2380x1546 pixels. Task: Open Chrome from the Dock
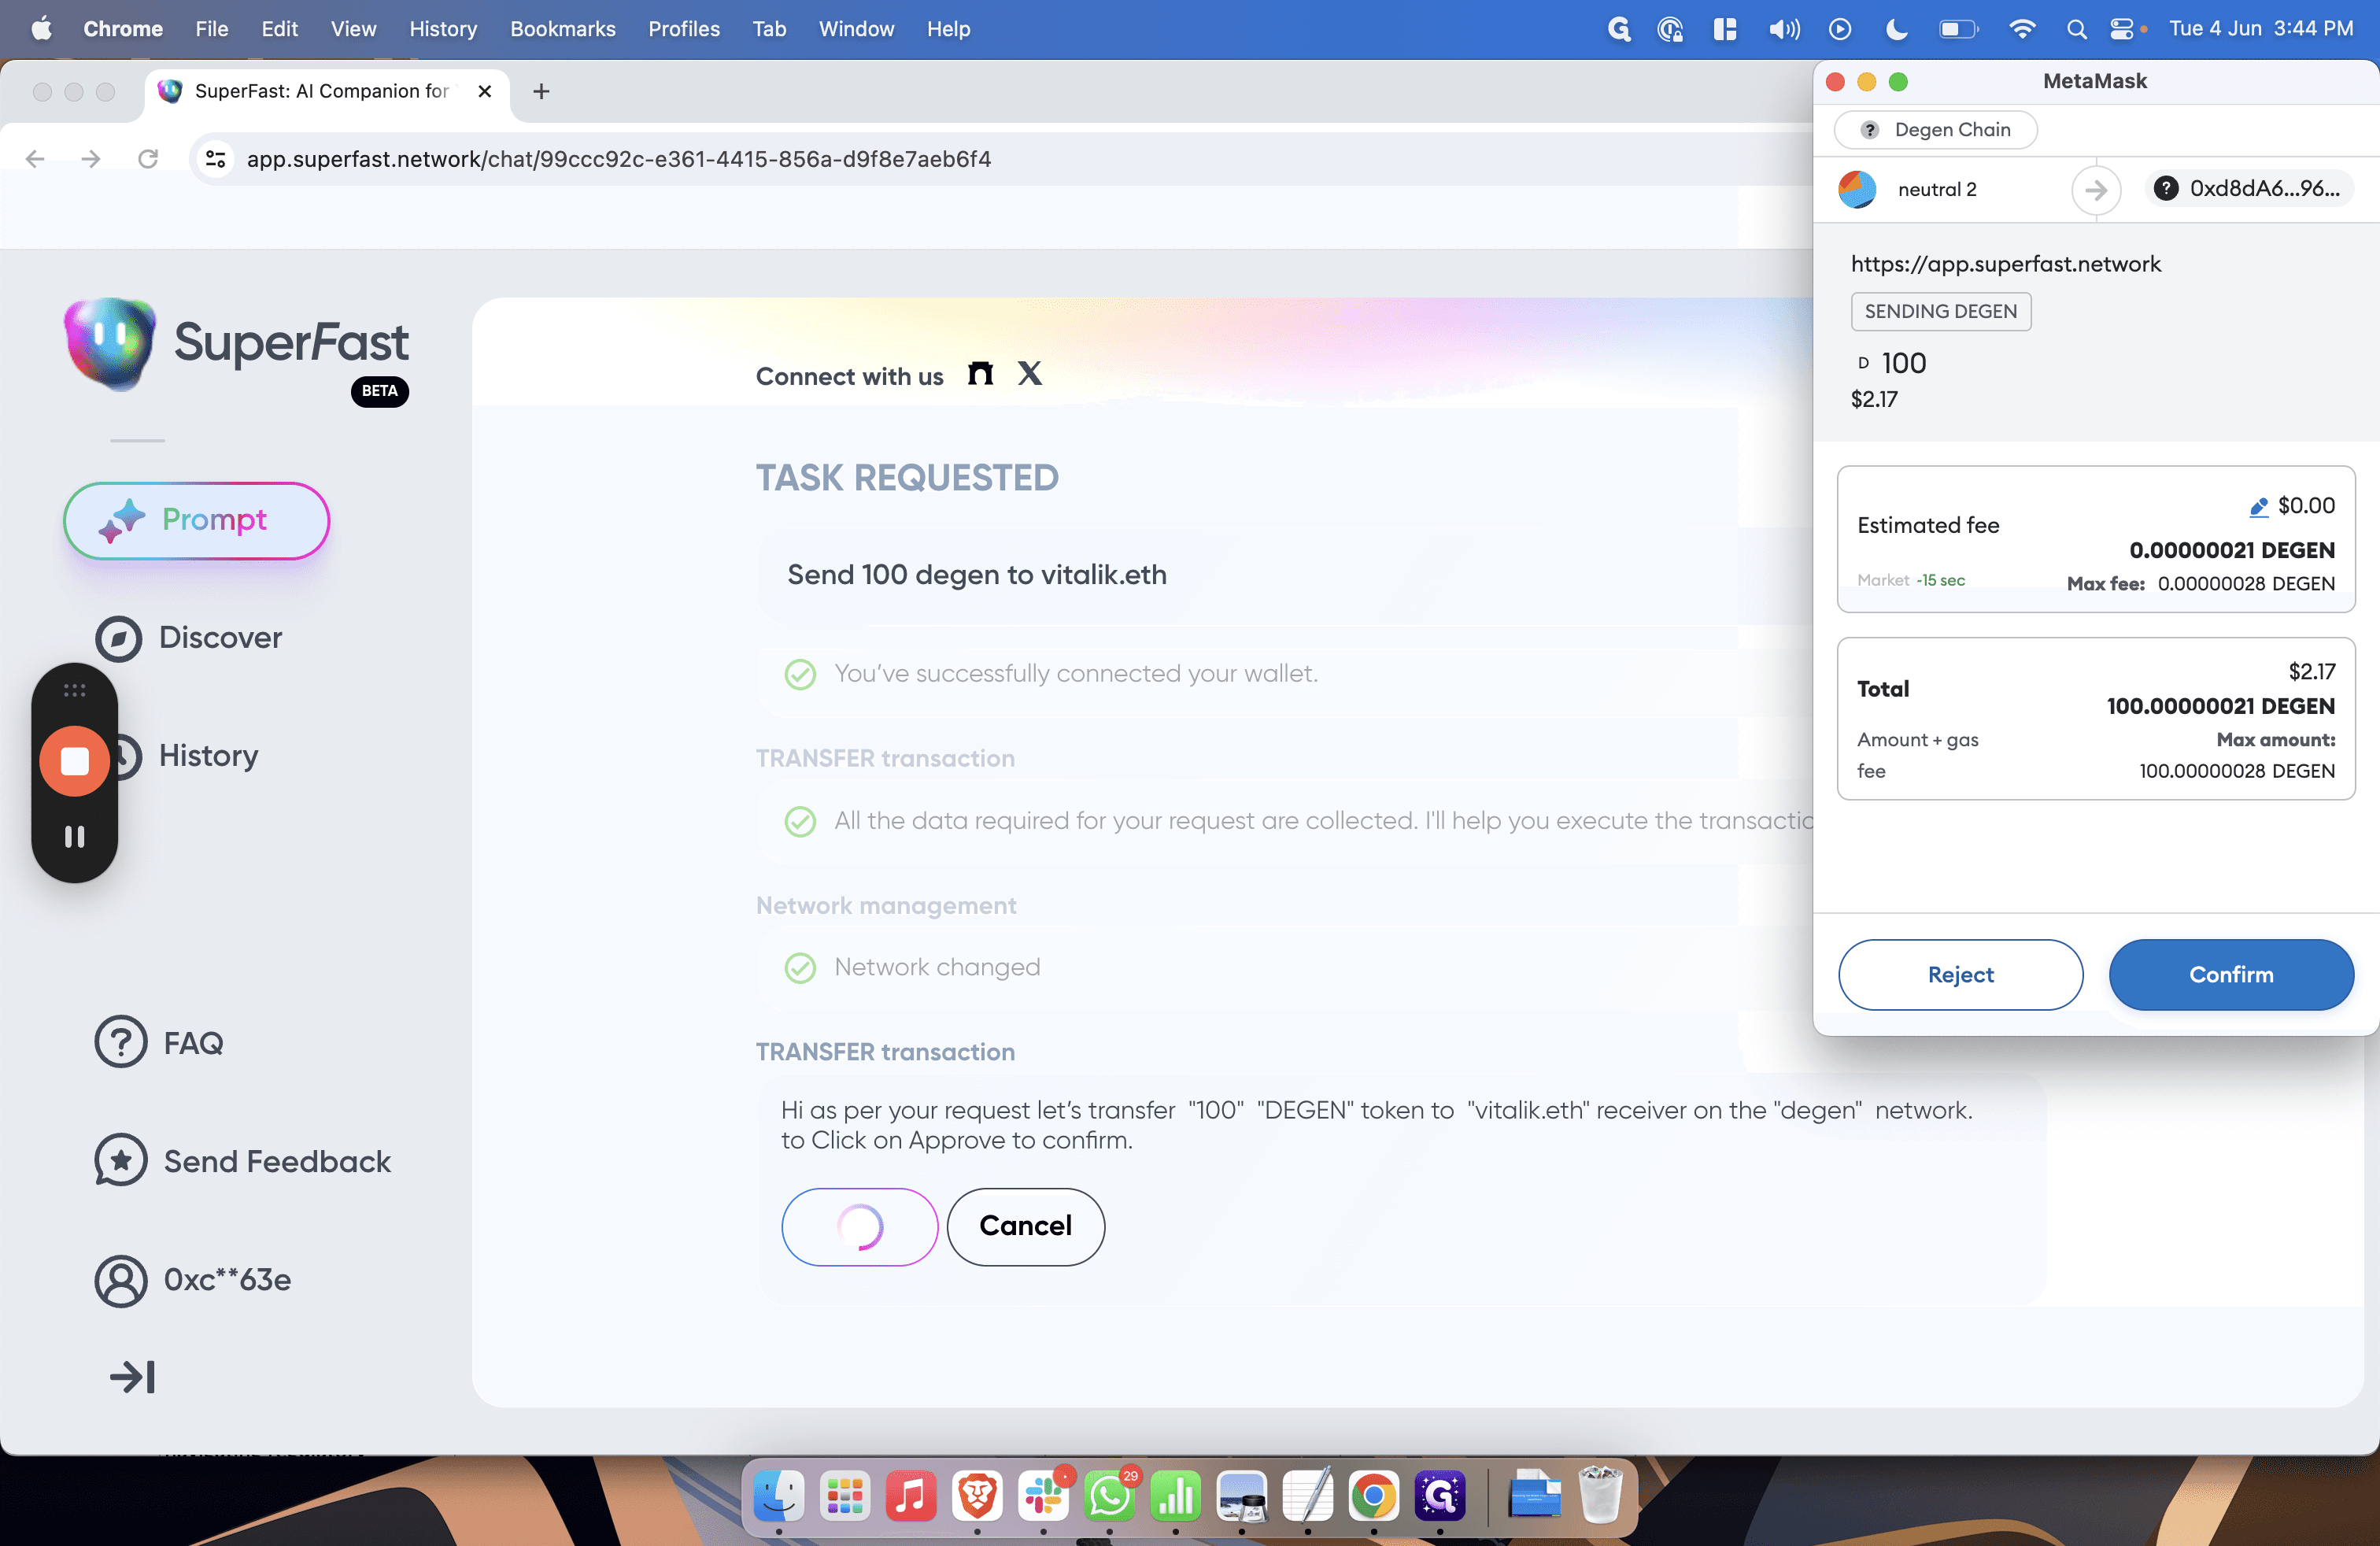1373,1496
